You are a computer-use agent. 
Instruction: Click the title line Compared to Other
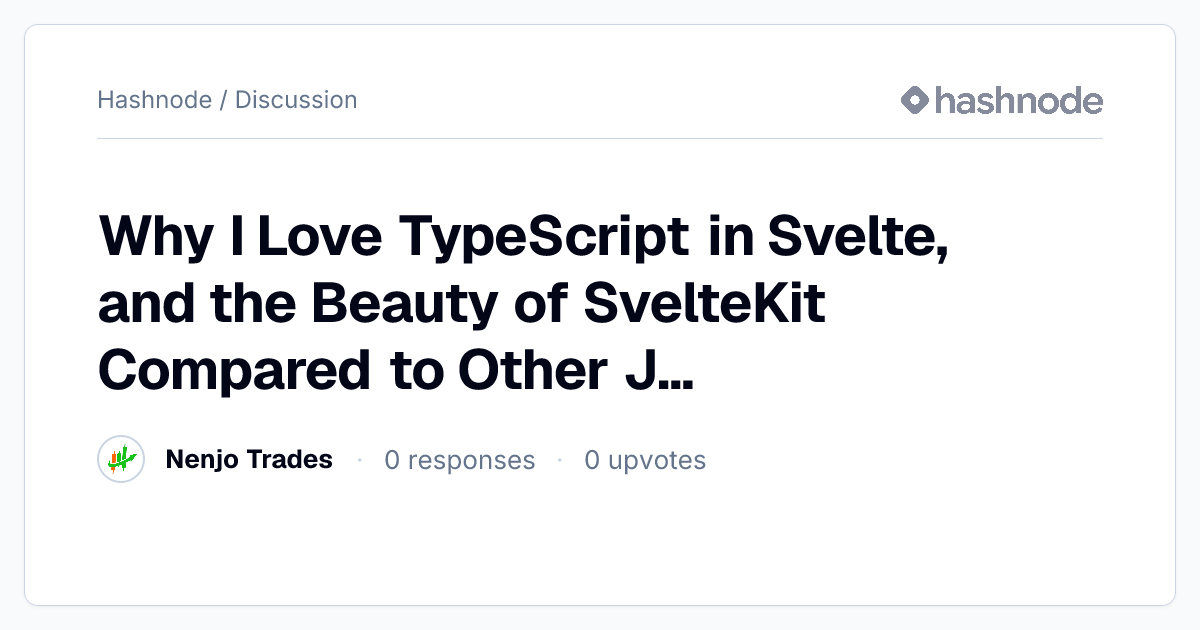(x=396, y=371)
